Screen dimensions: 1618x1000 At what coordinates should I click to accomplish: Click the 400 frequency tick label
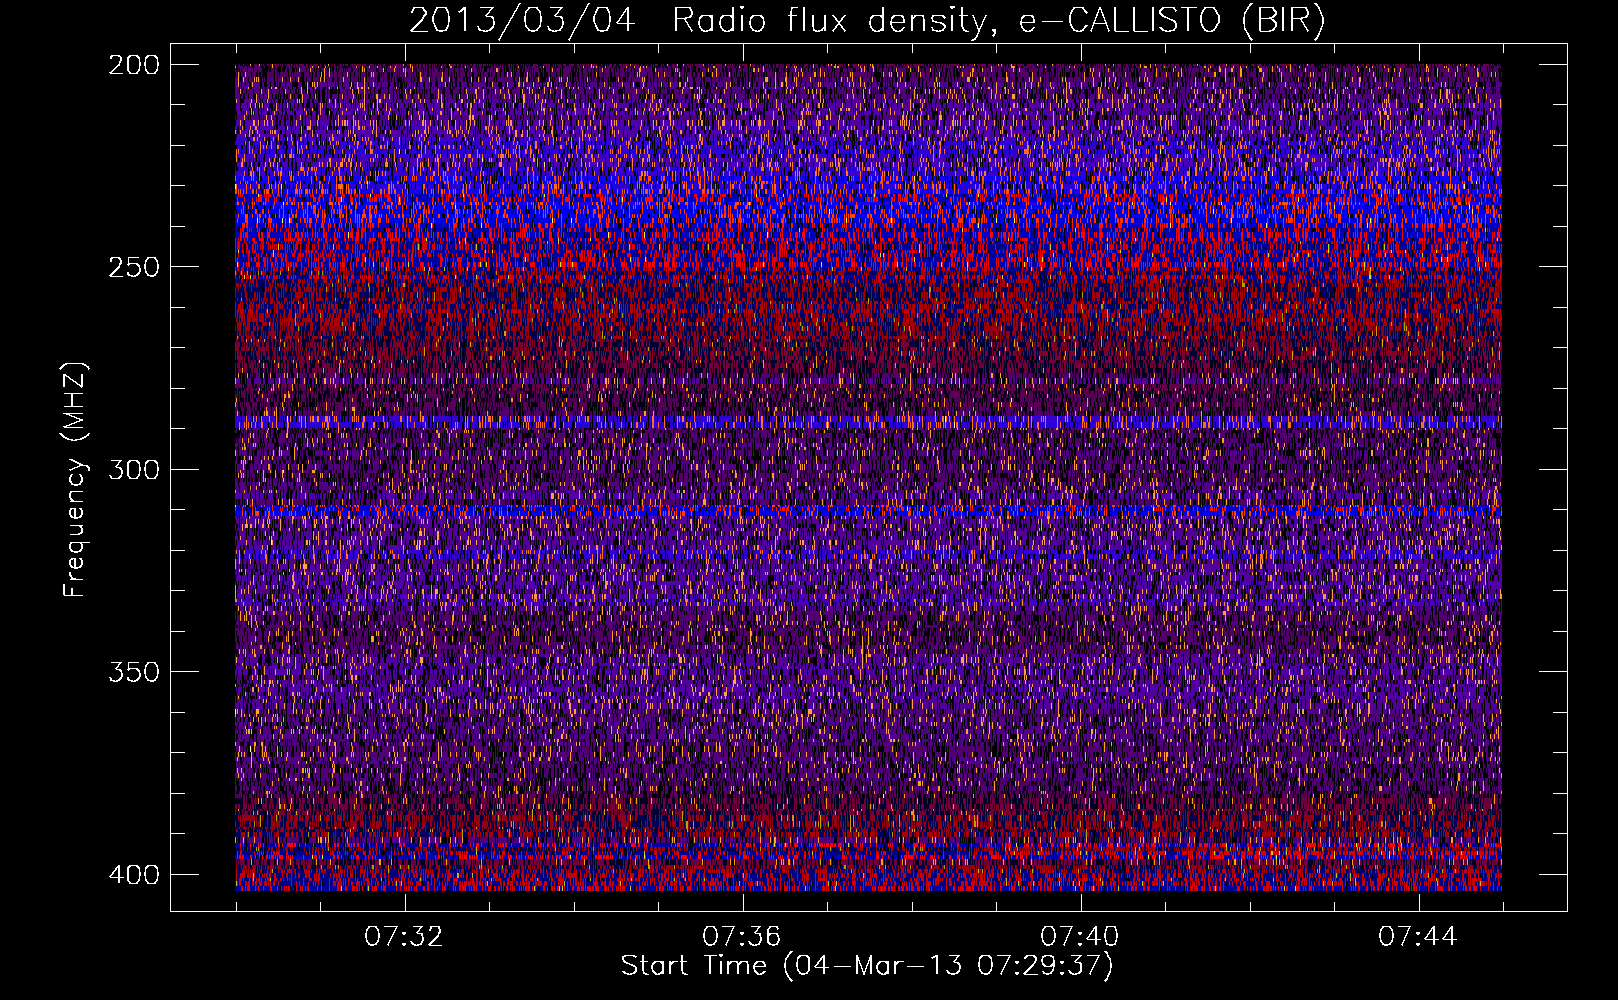[x=133, y=874]
